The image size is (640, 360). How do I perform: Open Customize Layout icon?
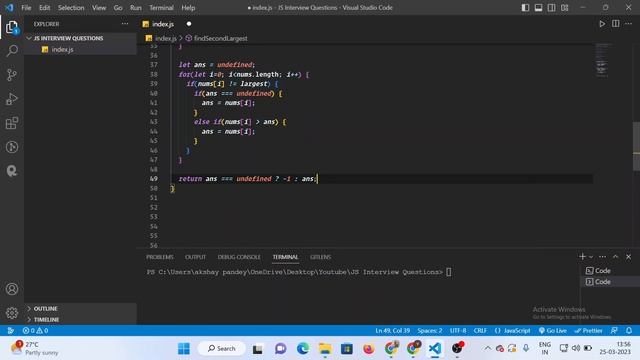pos(564,8)
